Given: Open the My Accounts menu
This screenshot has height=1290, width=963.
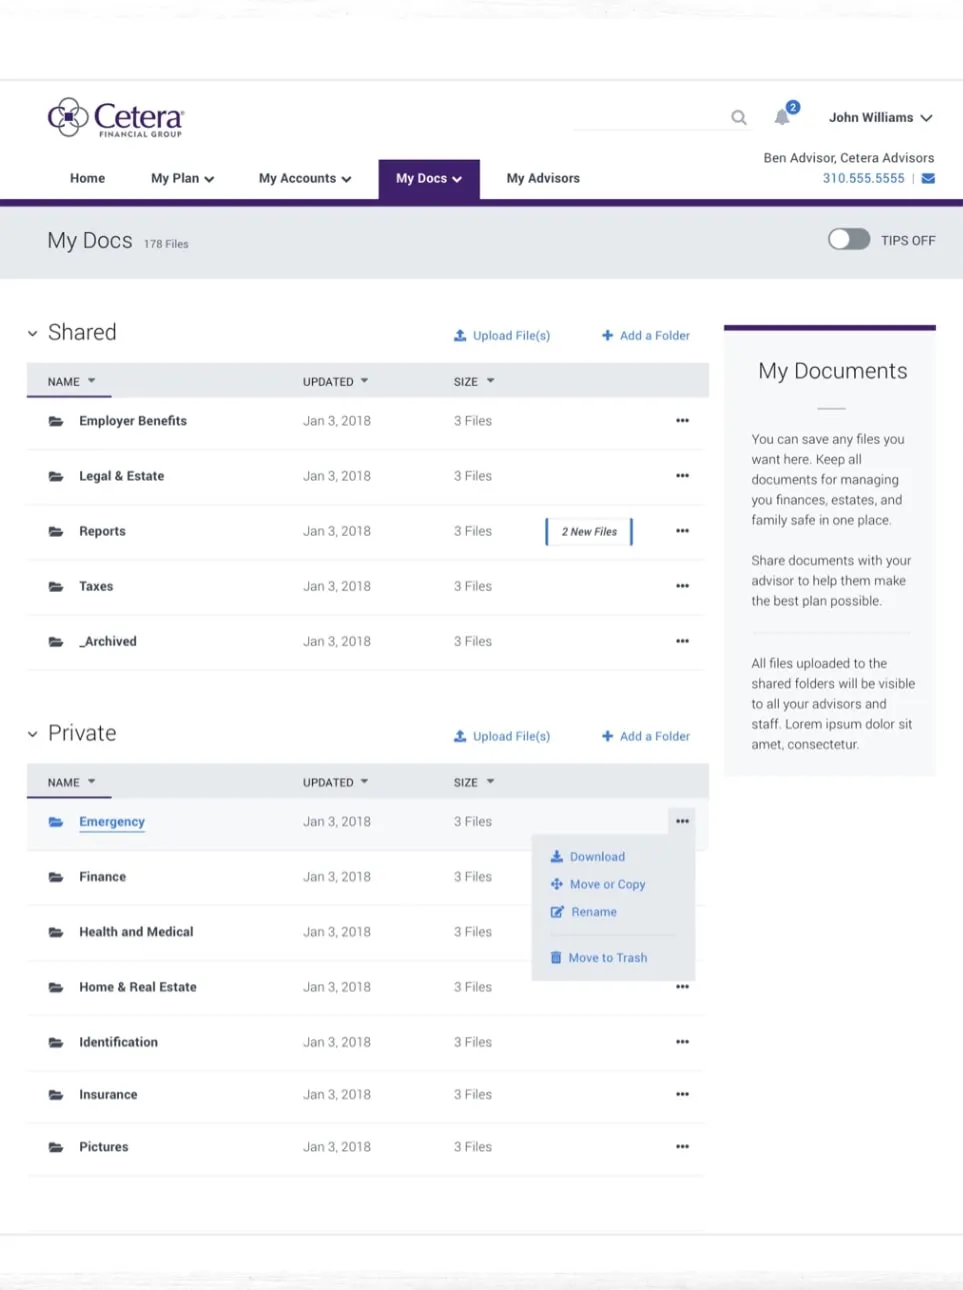Looking at the screenshot, I should tap(305, 179).
